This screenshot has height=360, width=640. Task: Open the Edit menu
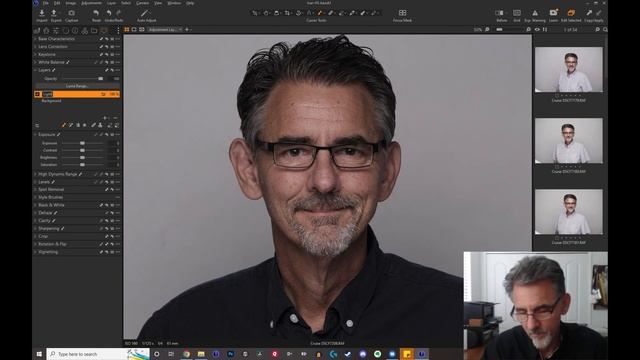[x=57, y=3]
